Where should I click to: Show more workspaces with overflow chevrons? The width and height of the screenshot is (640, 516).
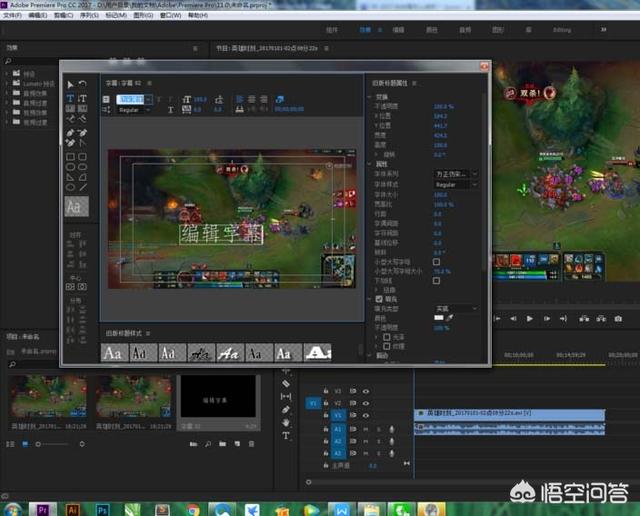(603, 29)
